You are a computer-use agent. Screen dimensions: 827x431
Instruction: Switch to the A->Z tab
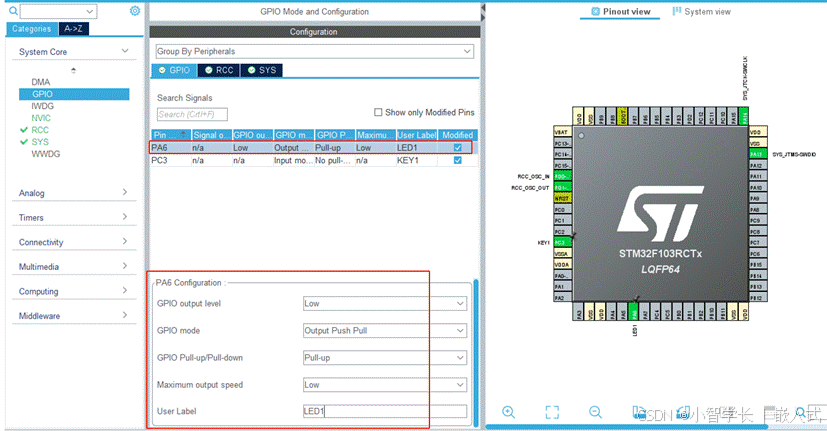[x=73, y=28]
